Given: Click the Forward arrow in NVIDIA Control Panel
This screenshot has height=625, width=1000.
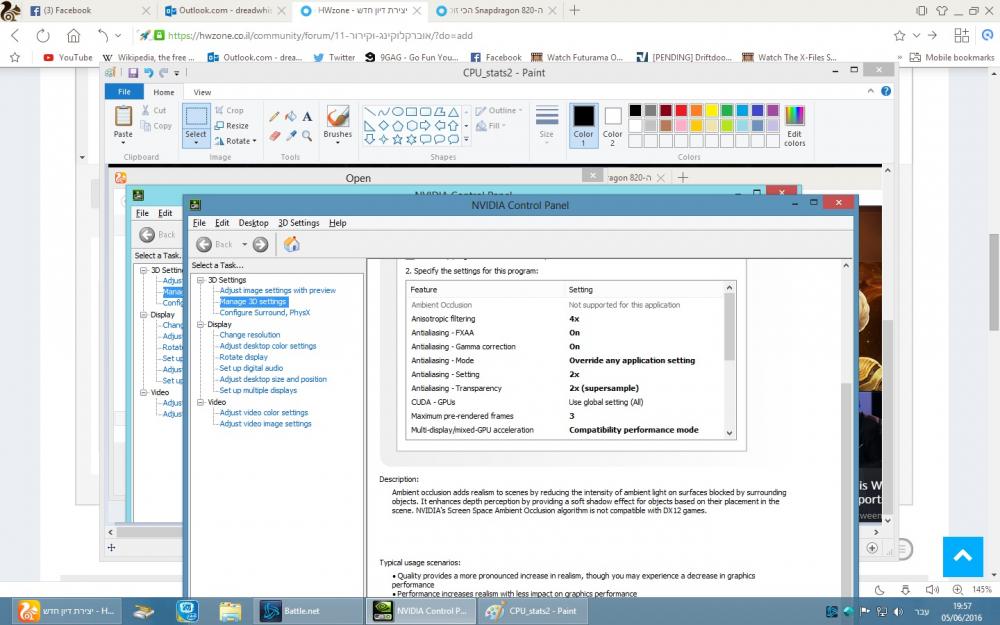Looking at the screenshot, I should click(260, 244).
